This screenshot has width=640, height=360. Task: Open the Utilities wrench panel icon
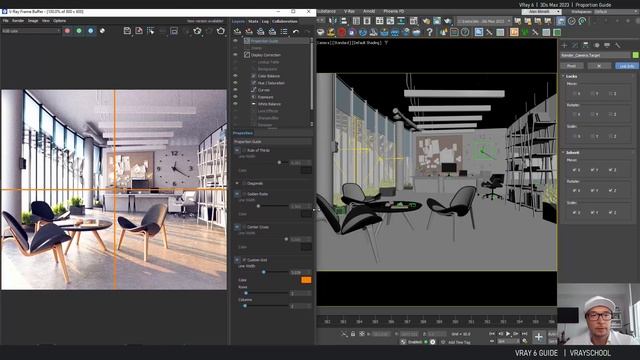point(618,45)
